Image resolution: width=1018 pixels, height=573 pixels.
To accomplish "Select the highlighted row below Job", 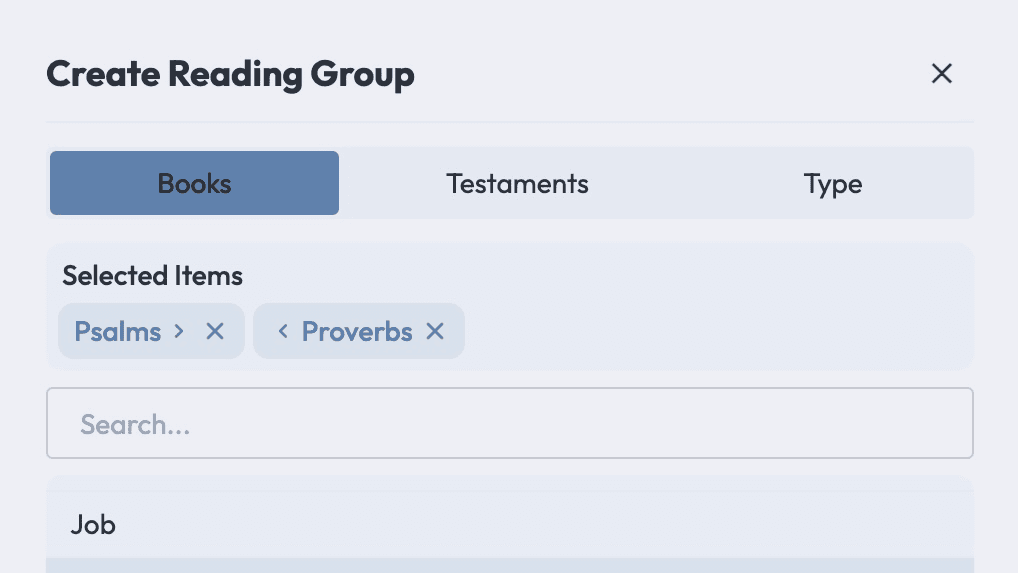I will click(x=510, y=566).
